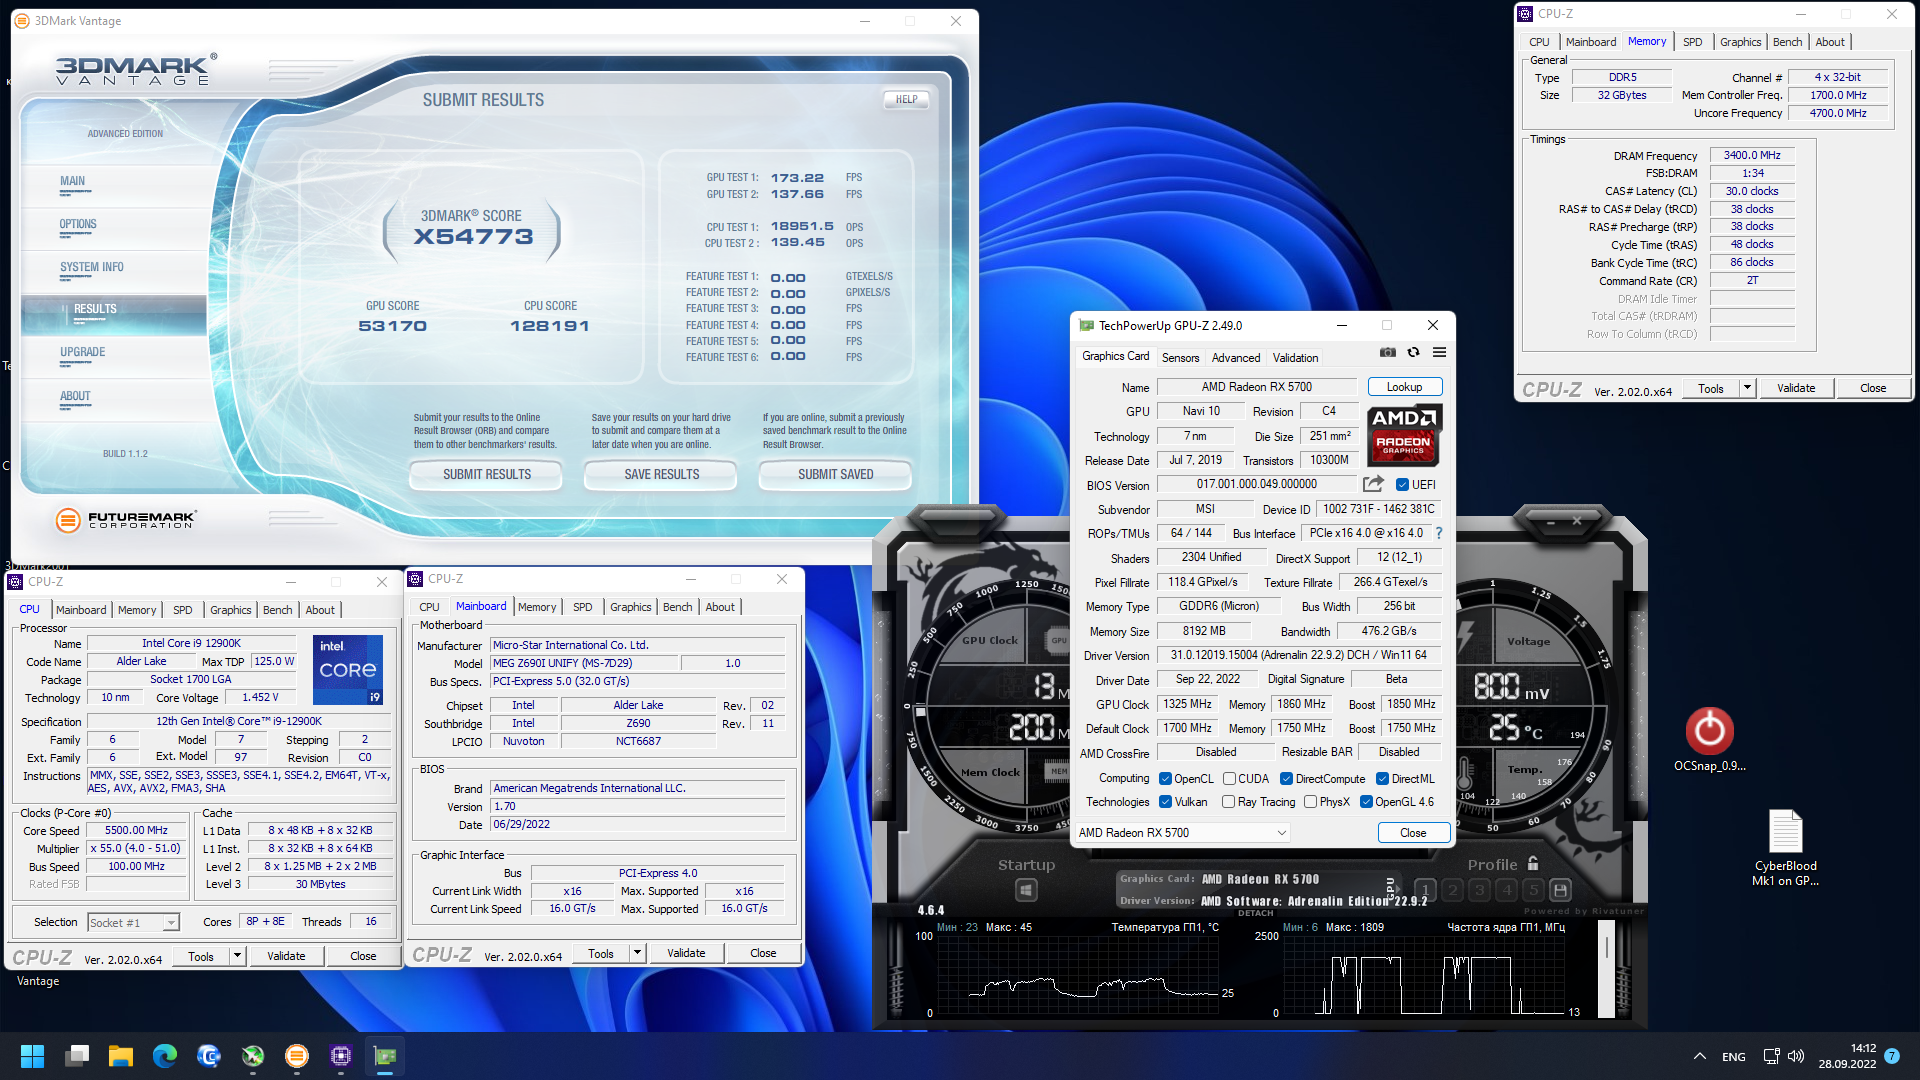The image size is (1920, 1080).
Task: Click Validate button in Memory CPU-Z window
Action: coord(1795,388)
